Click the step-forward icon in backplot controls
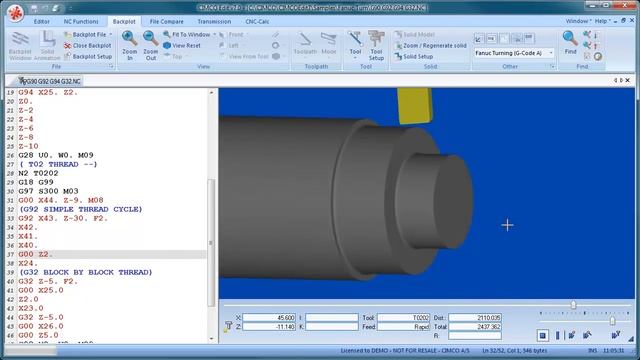Image resolution: width=640 pixels, height=360 pixels. (x=571, y=336)
